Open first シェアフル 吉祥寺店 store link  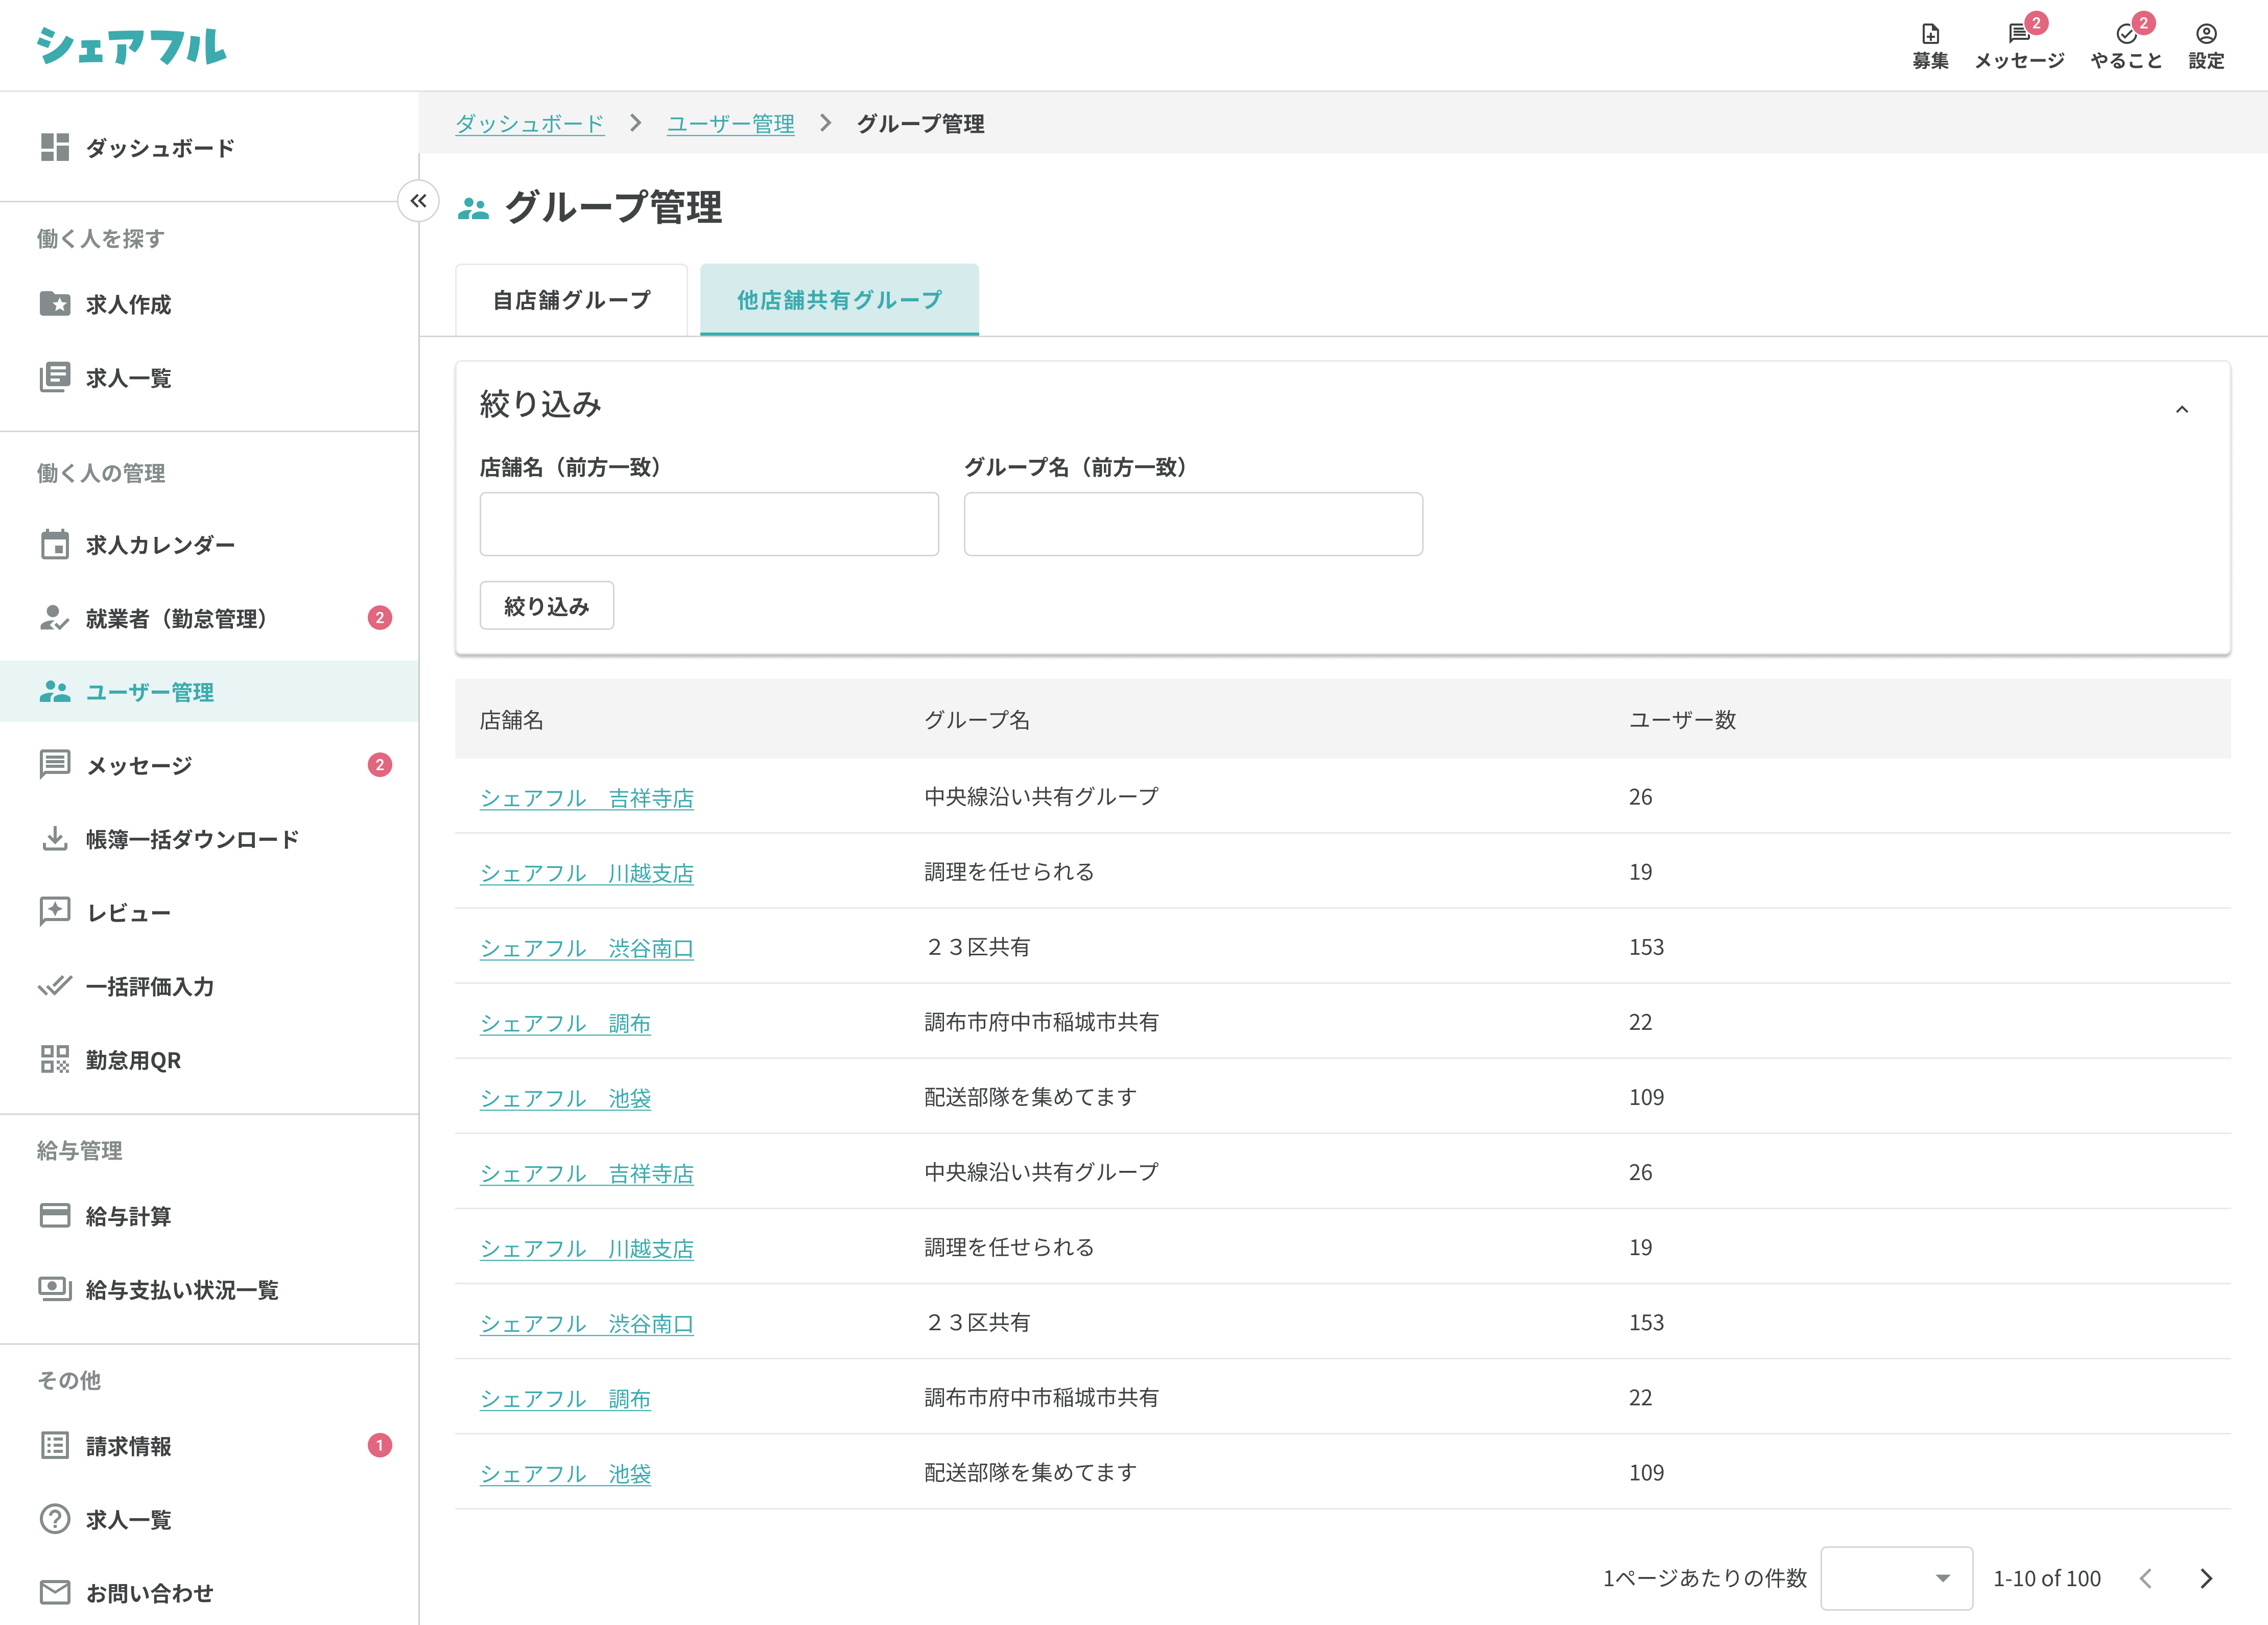pos(587,797)
